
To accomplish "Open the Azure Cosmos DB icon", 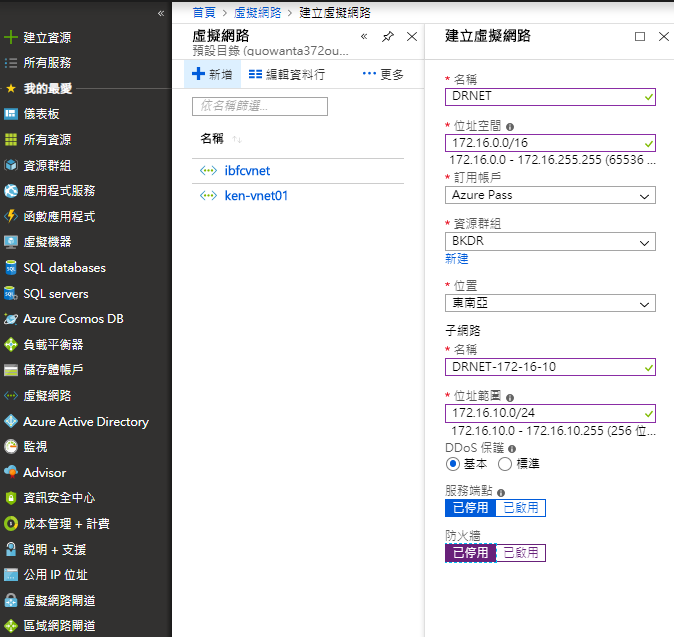I will [11, 319].
